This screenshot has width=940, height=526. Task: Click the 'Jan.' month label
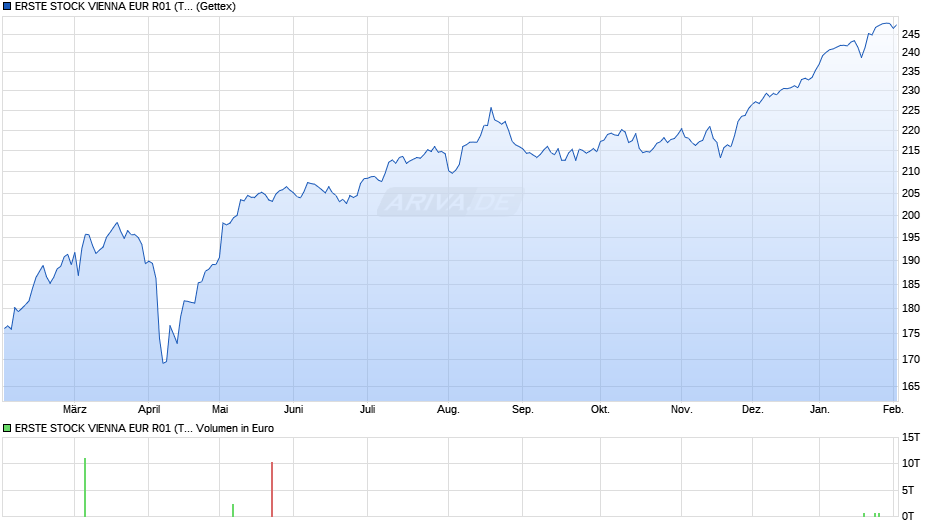(x=820, y=409)
